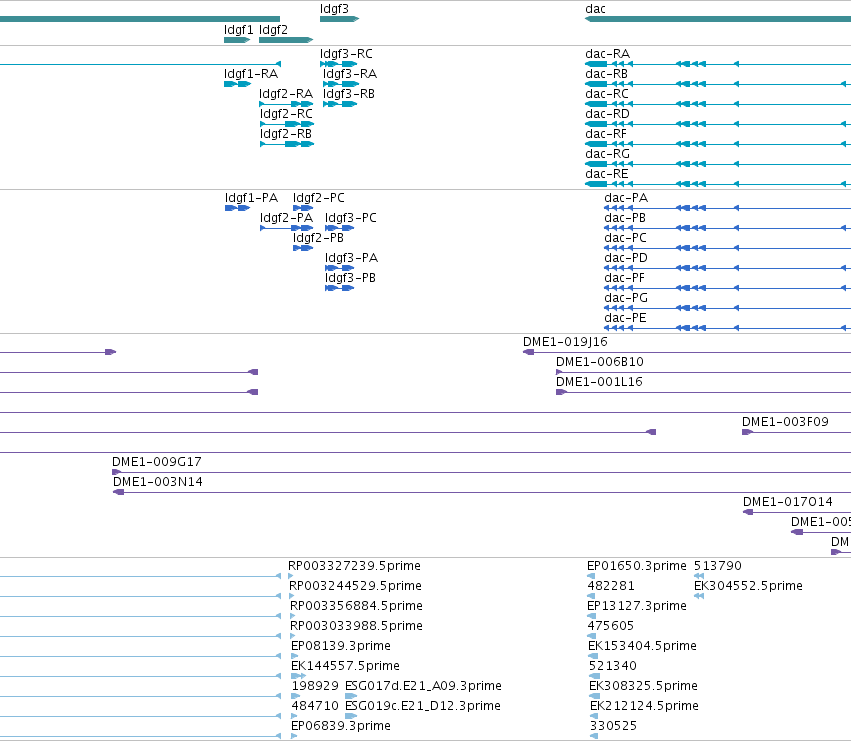This screenshot has width=851, height=741.
Task: Select the RP003327239.5prime feature
Action: click(291, 576)
